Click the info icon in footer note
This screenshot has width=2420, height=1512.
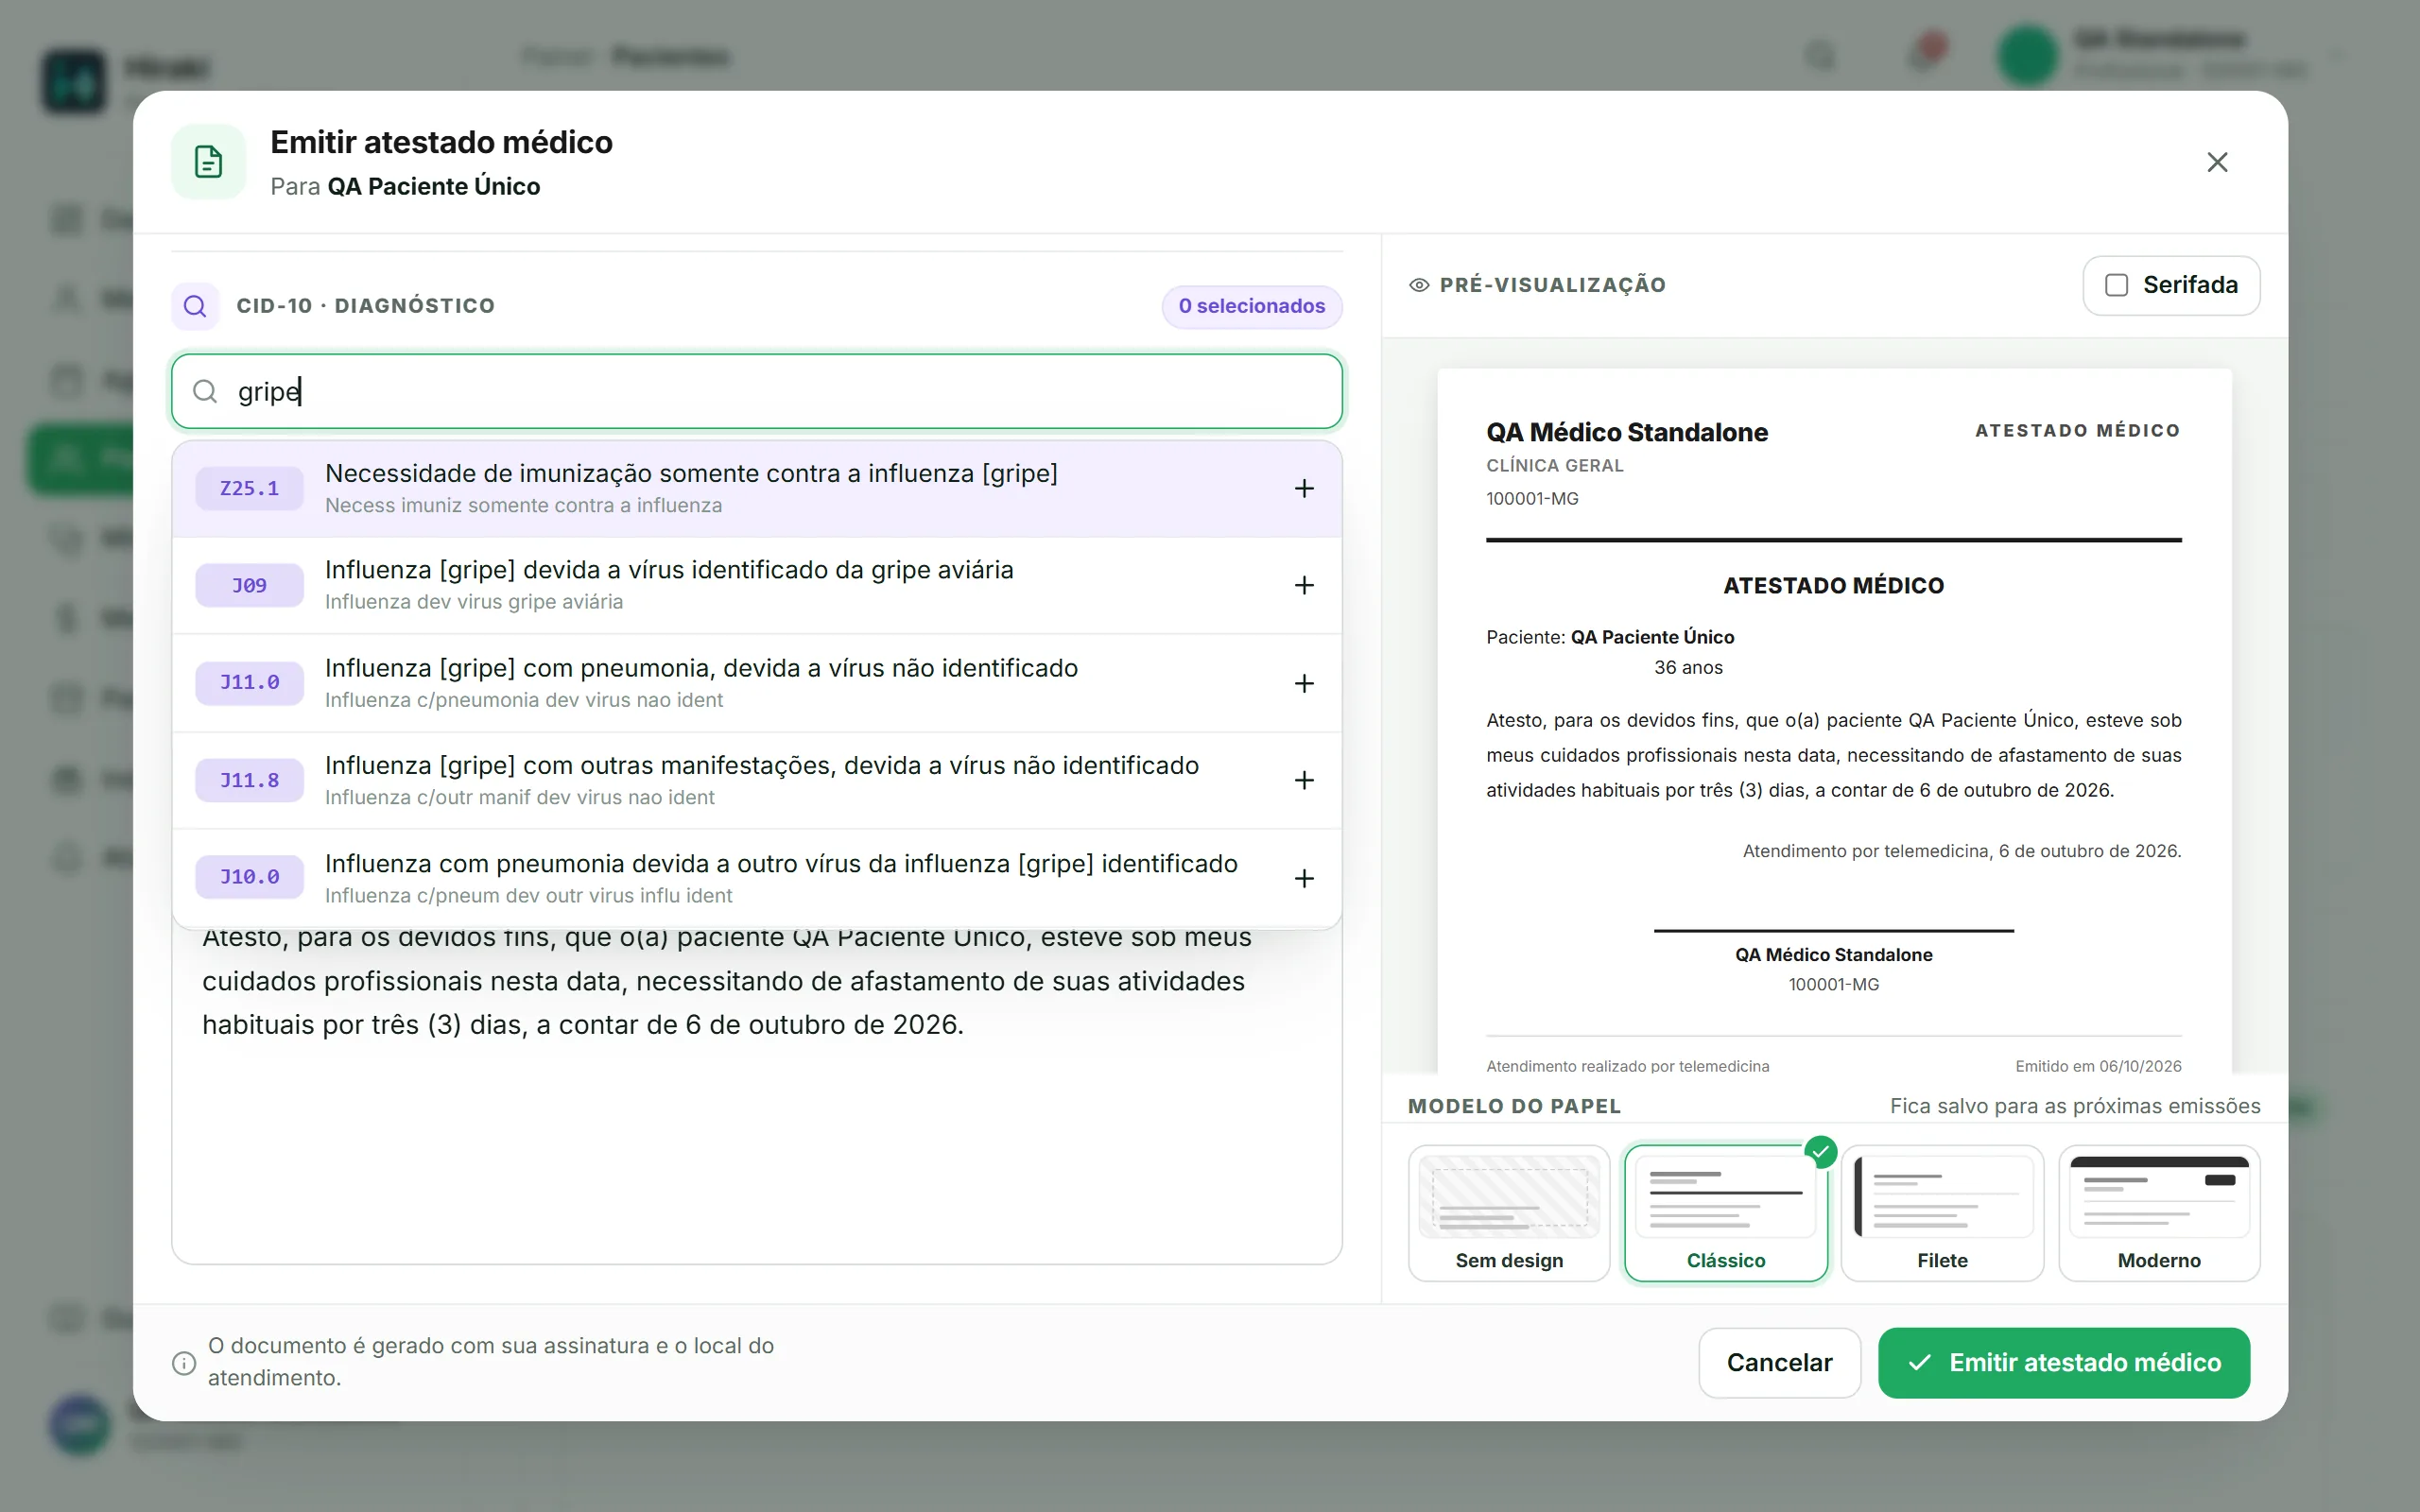point(184,1363)
